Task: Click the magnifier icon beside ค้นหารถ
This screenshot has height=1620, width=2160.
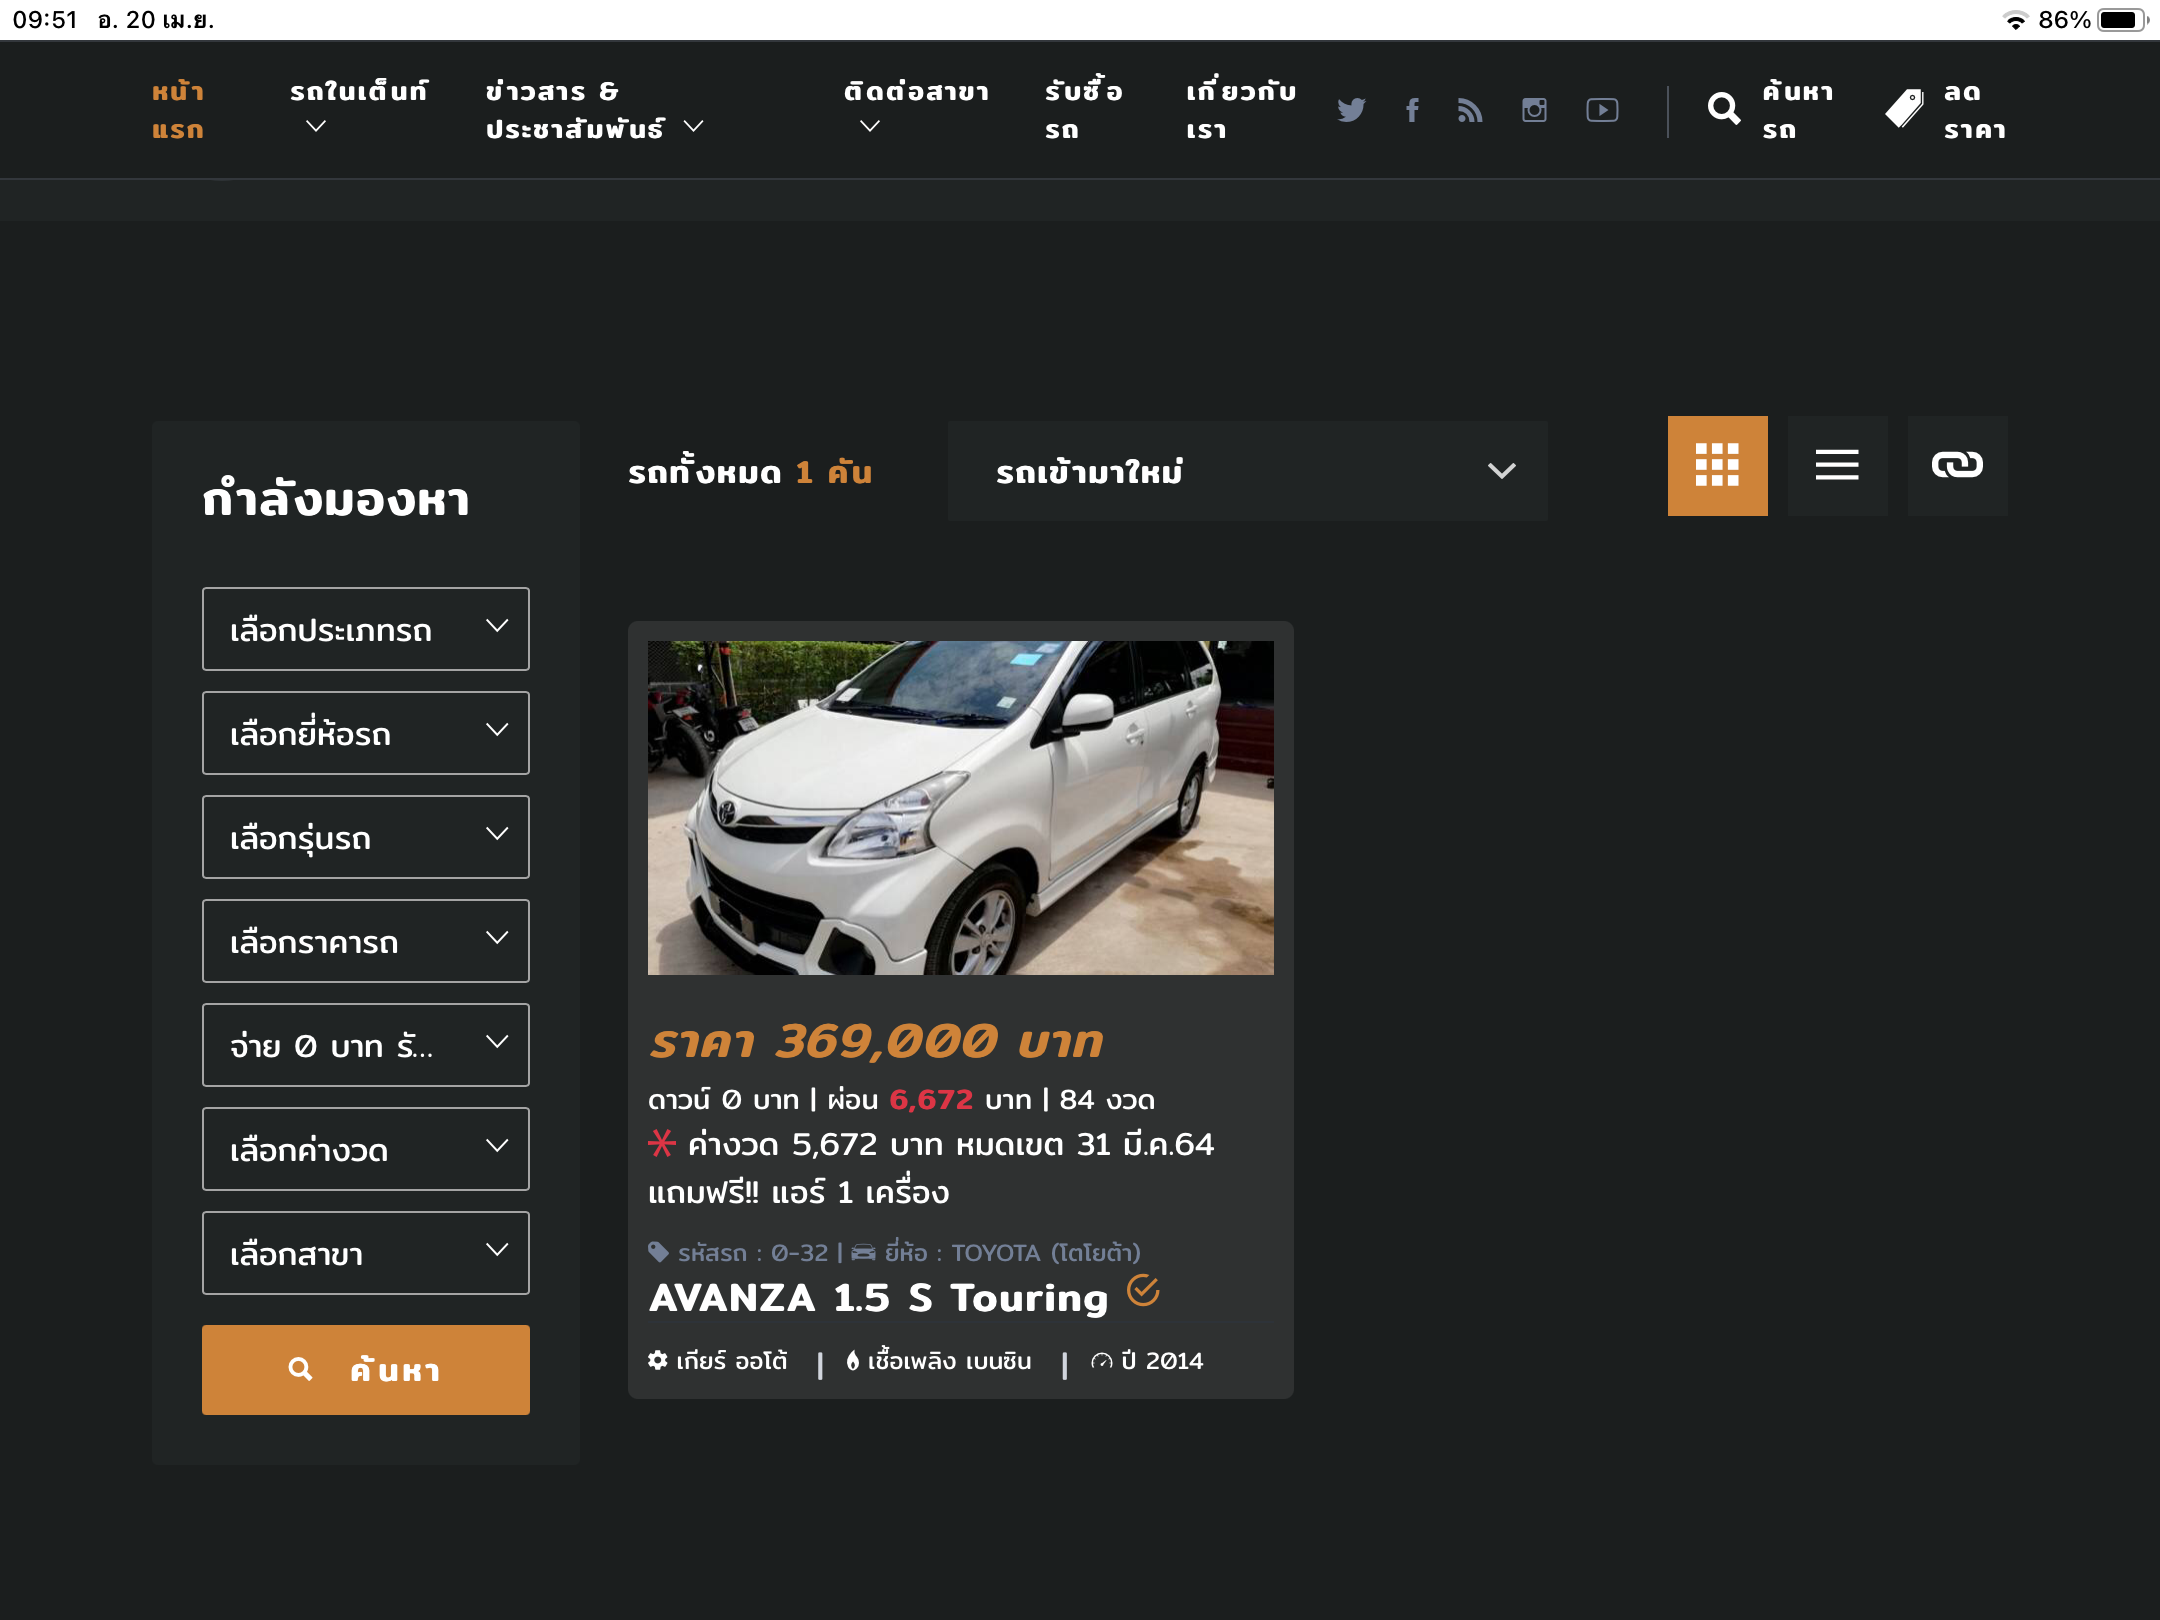Action: click(x=1724, y=109)
